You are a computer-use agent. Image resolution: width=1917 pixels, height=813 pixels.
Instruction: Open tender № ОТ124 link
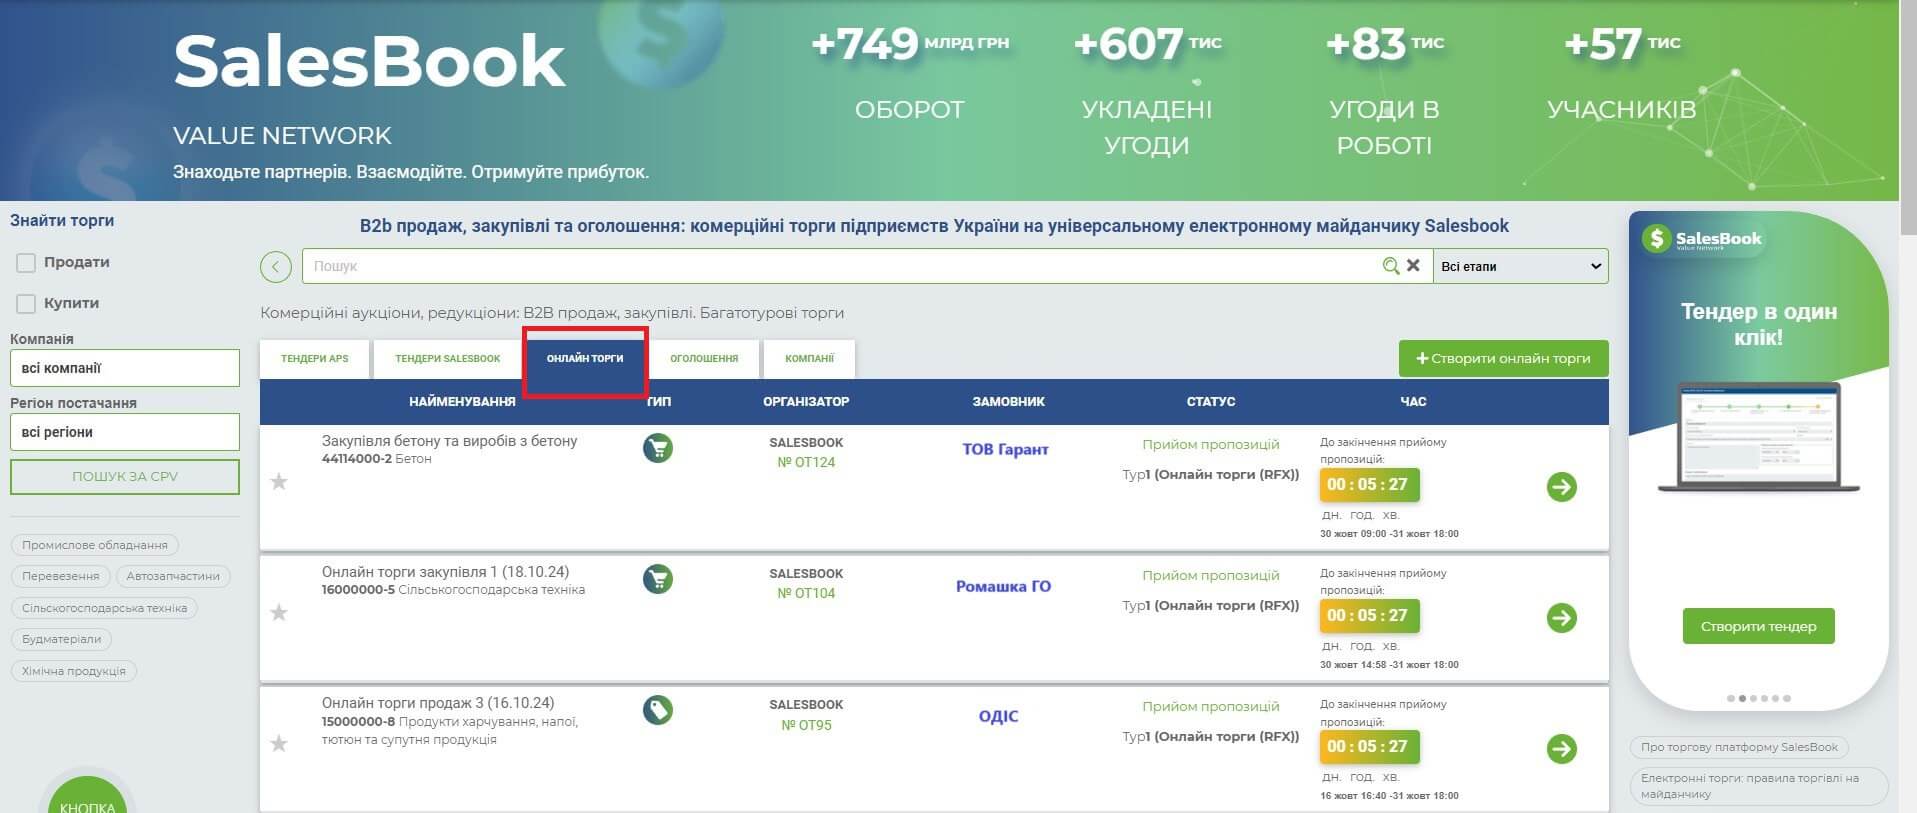point(806,463)
